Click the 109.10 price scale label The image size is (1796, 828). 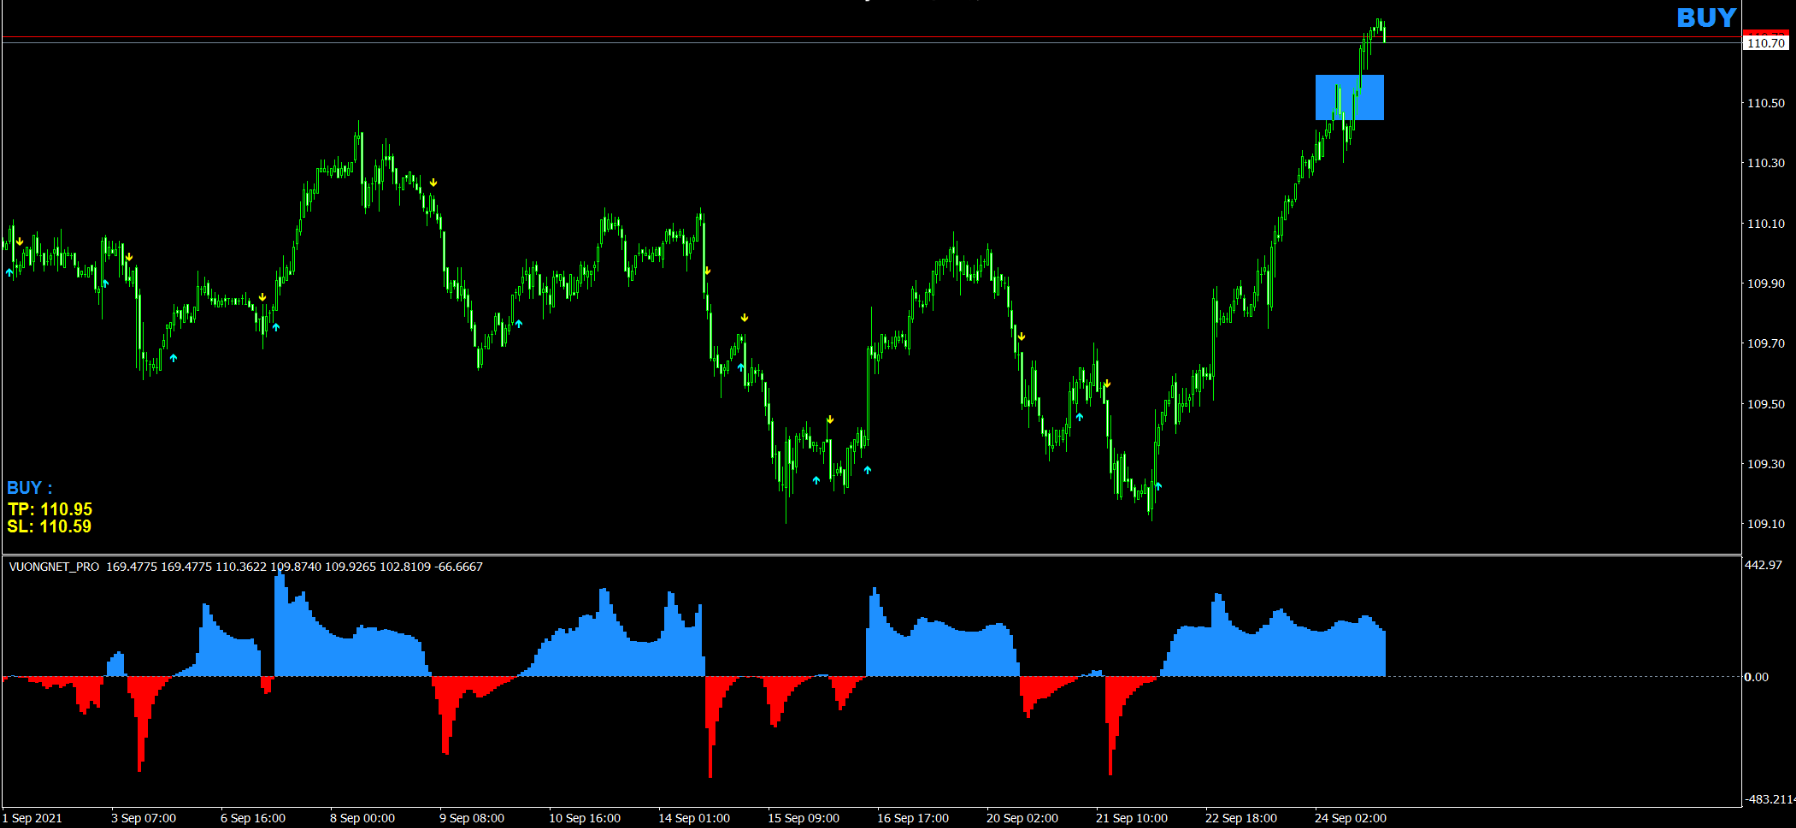click(x=1765, y=524)
